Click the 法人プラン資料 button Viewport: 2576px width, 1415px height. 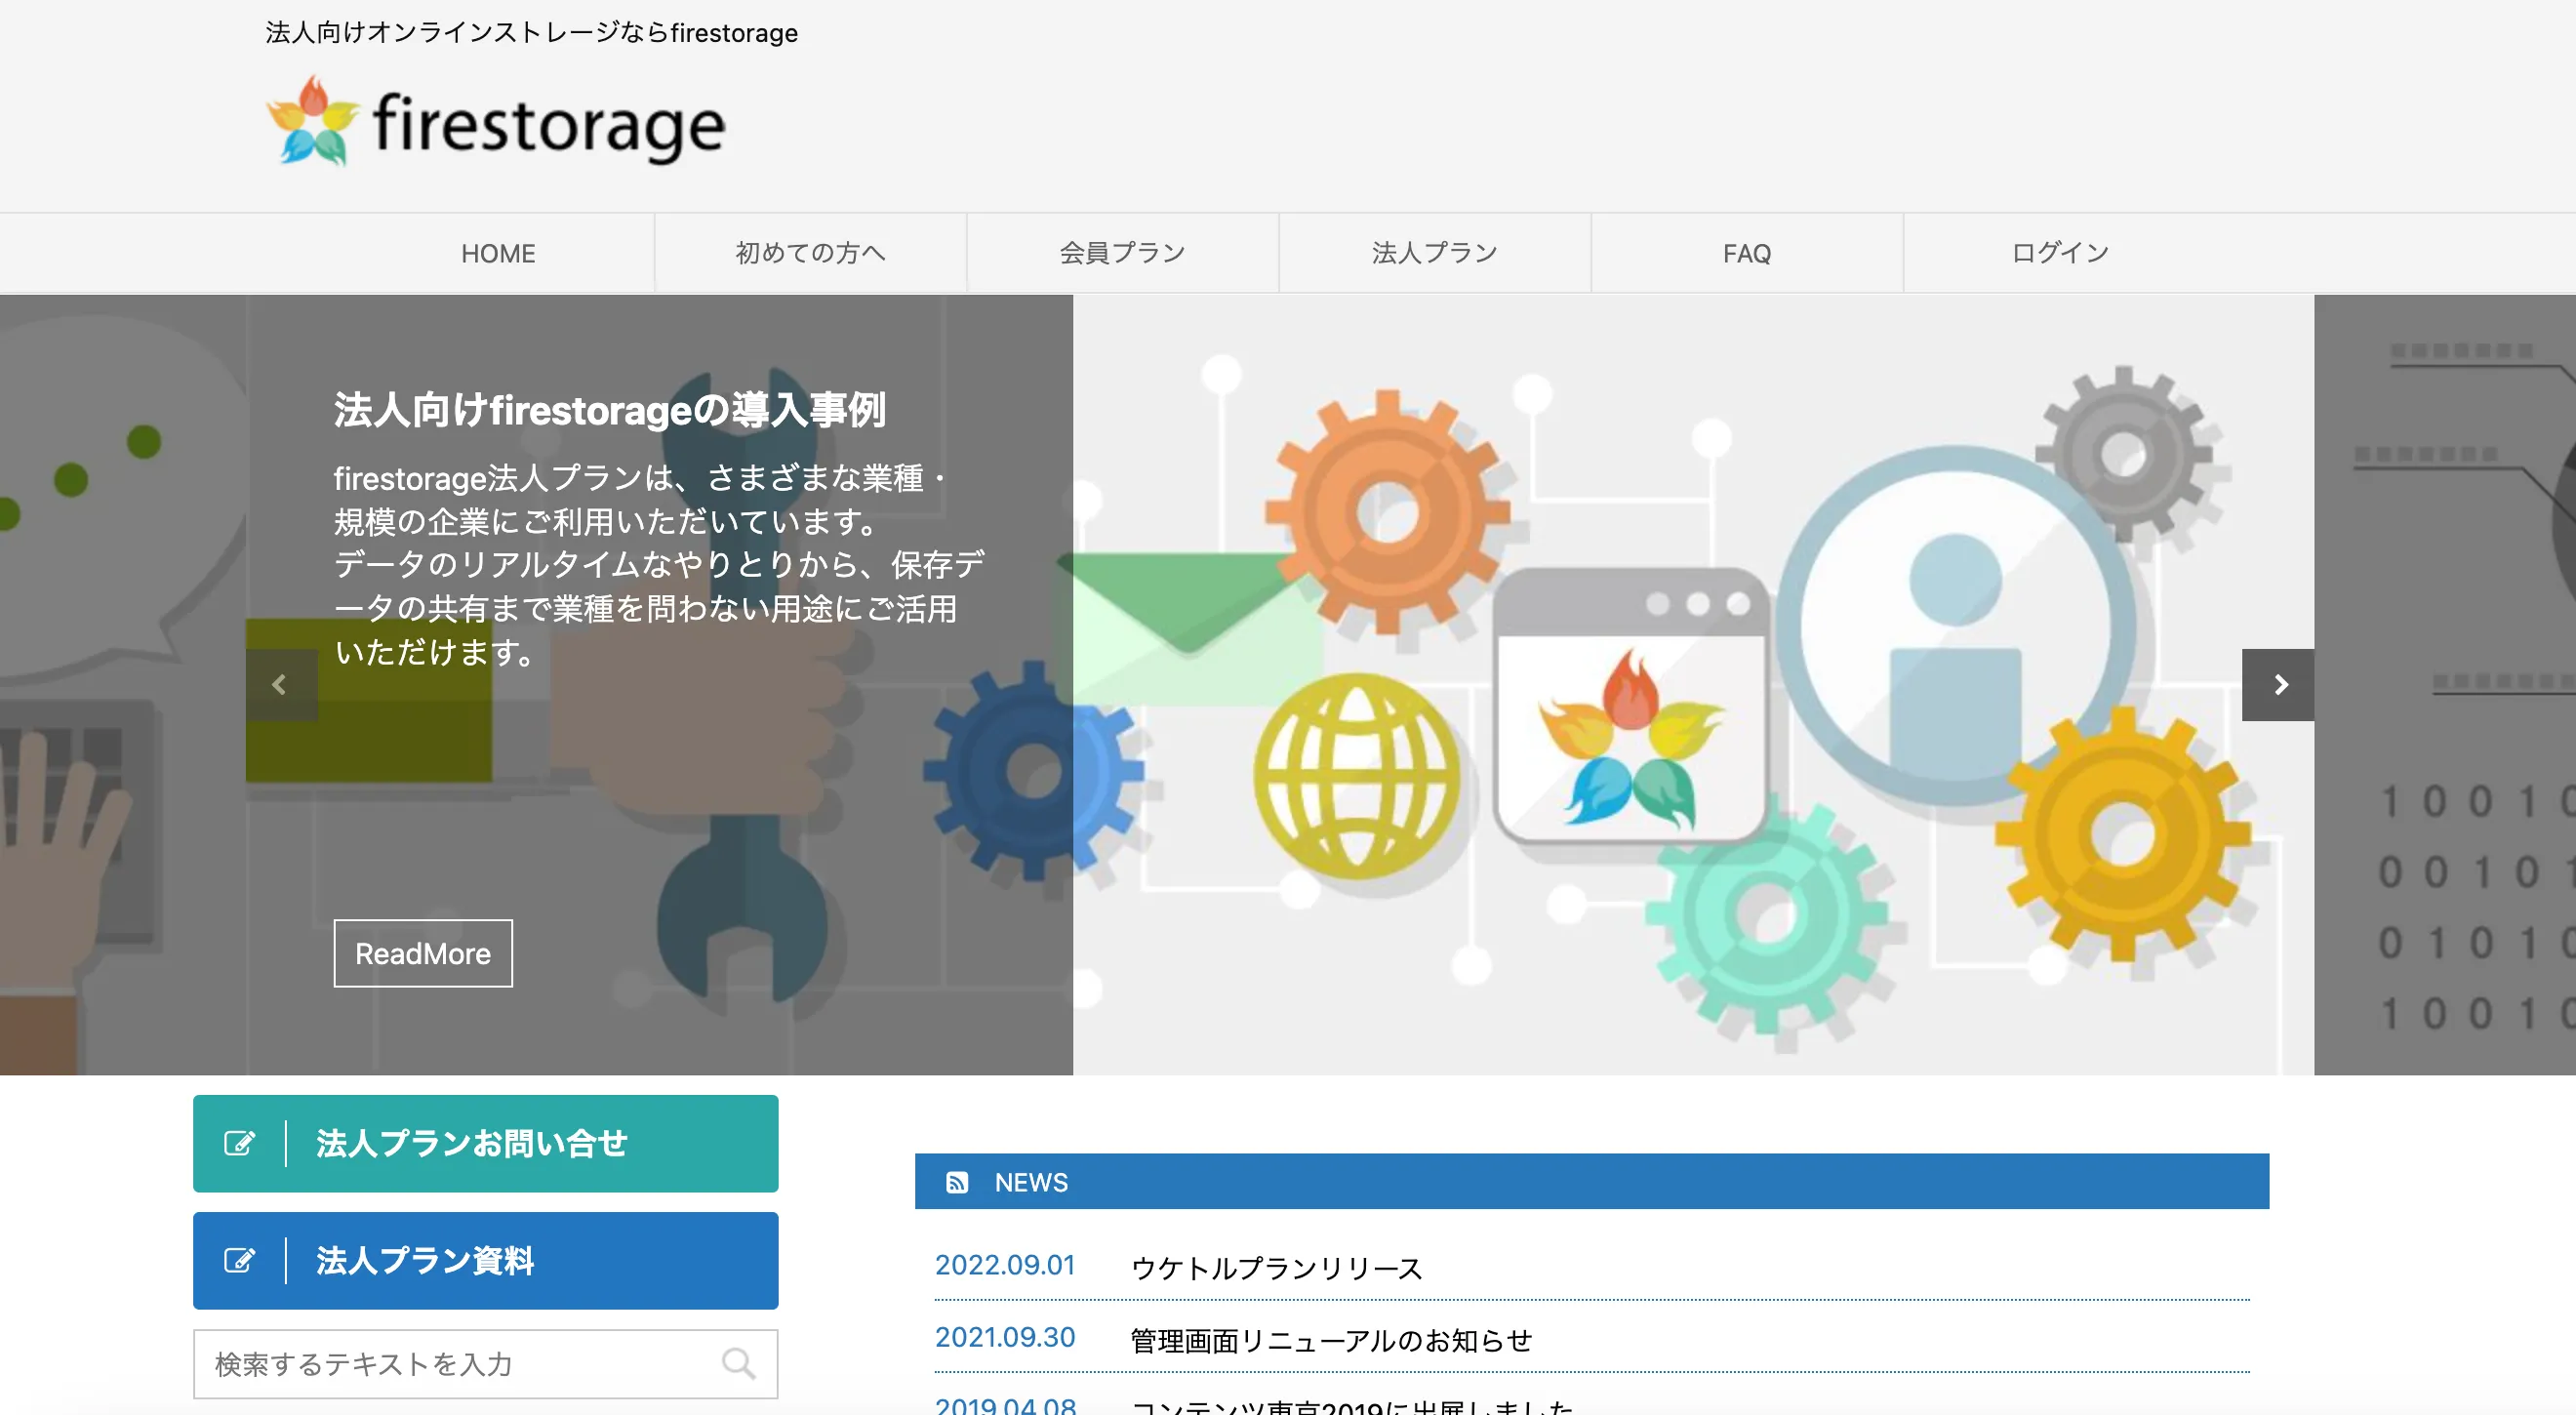[x=486, y=1260]
